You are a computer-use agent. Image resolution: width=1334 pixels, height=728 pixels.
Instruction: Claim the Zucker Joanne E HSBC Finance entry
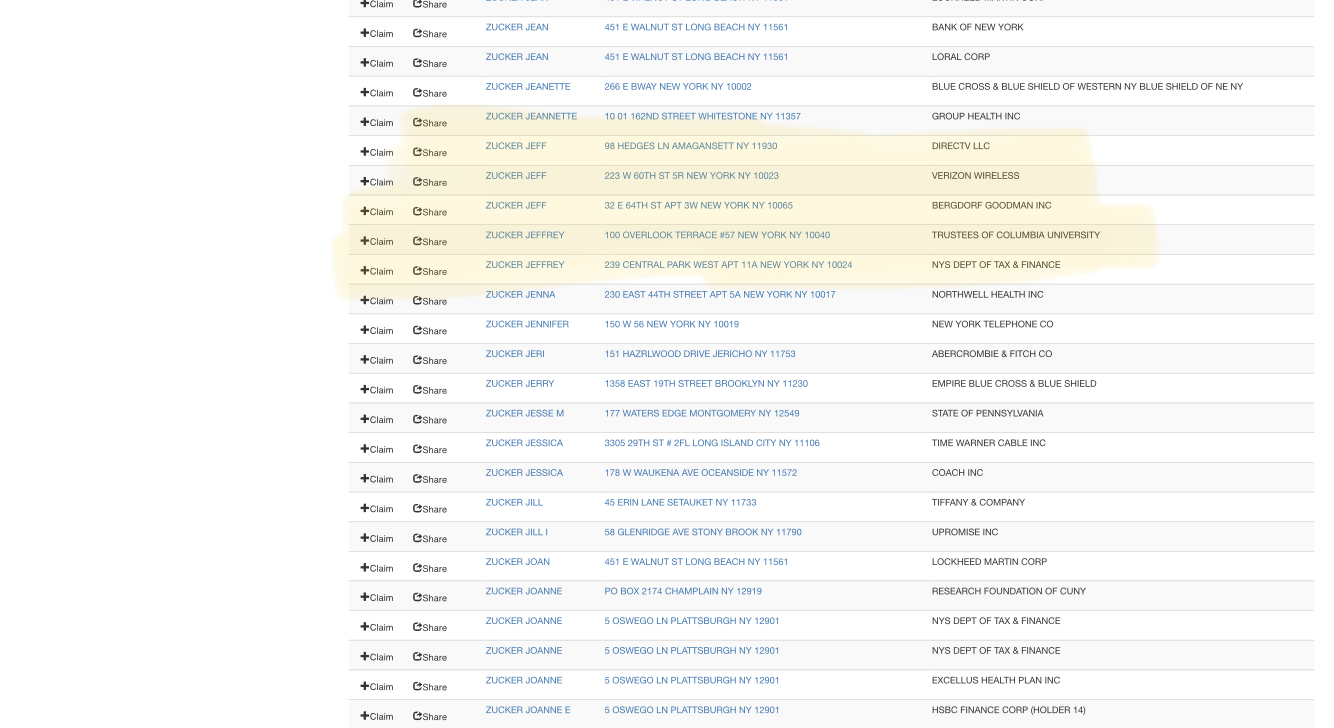coord(377,717)
